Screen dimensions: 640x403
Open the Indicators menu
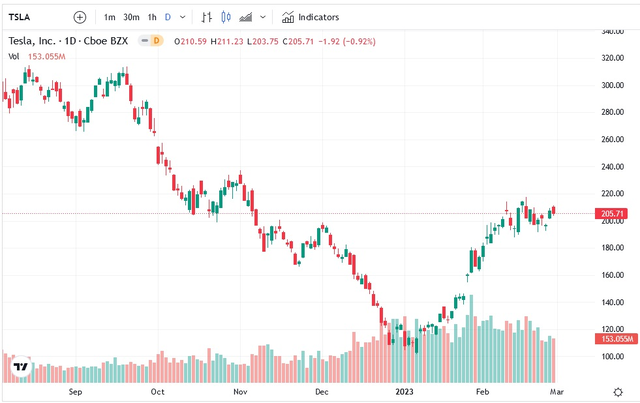(x=311, y=17)
